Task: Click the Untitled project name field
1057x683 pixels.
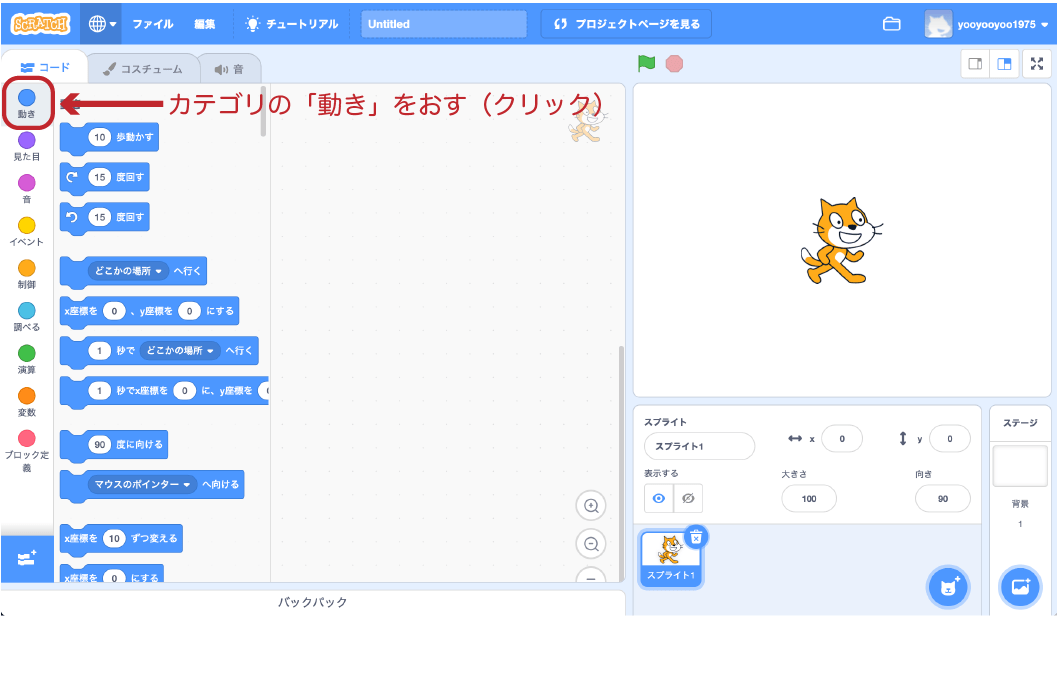Action: pos(444,24)
